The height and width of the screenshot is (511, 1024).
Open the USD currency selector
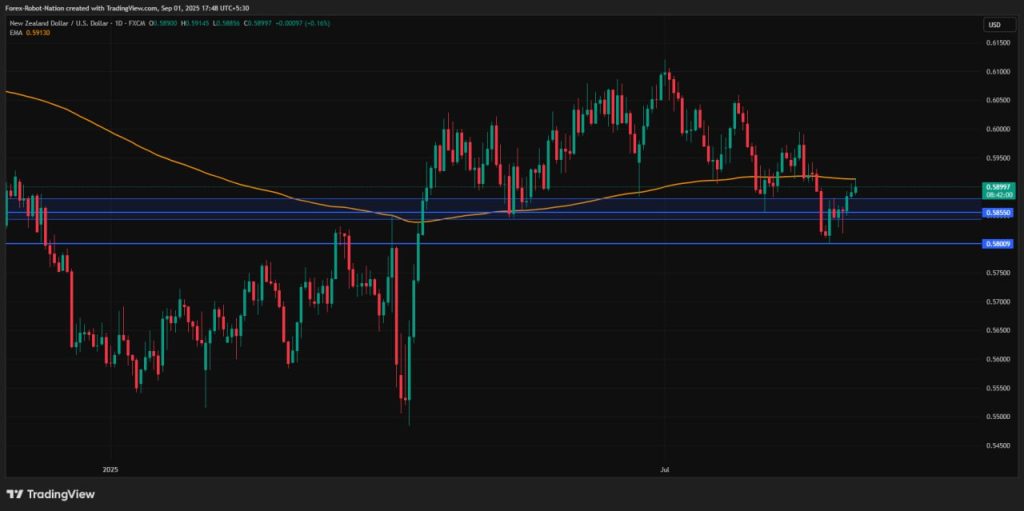click(x=994, y=25)
